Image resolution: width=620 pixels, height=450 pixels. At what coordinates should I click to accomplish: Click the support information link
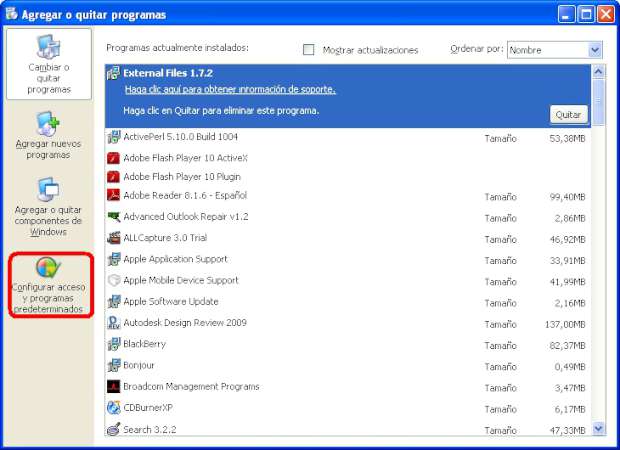pos(229,90)
